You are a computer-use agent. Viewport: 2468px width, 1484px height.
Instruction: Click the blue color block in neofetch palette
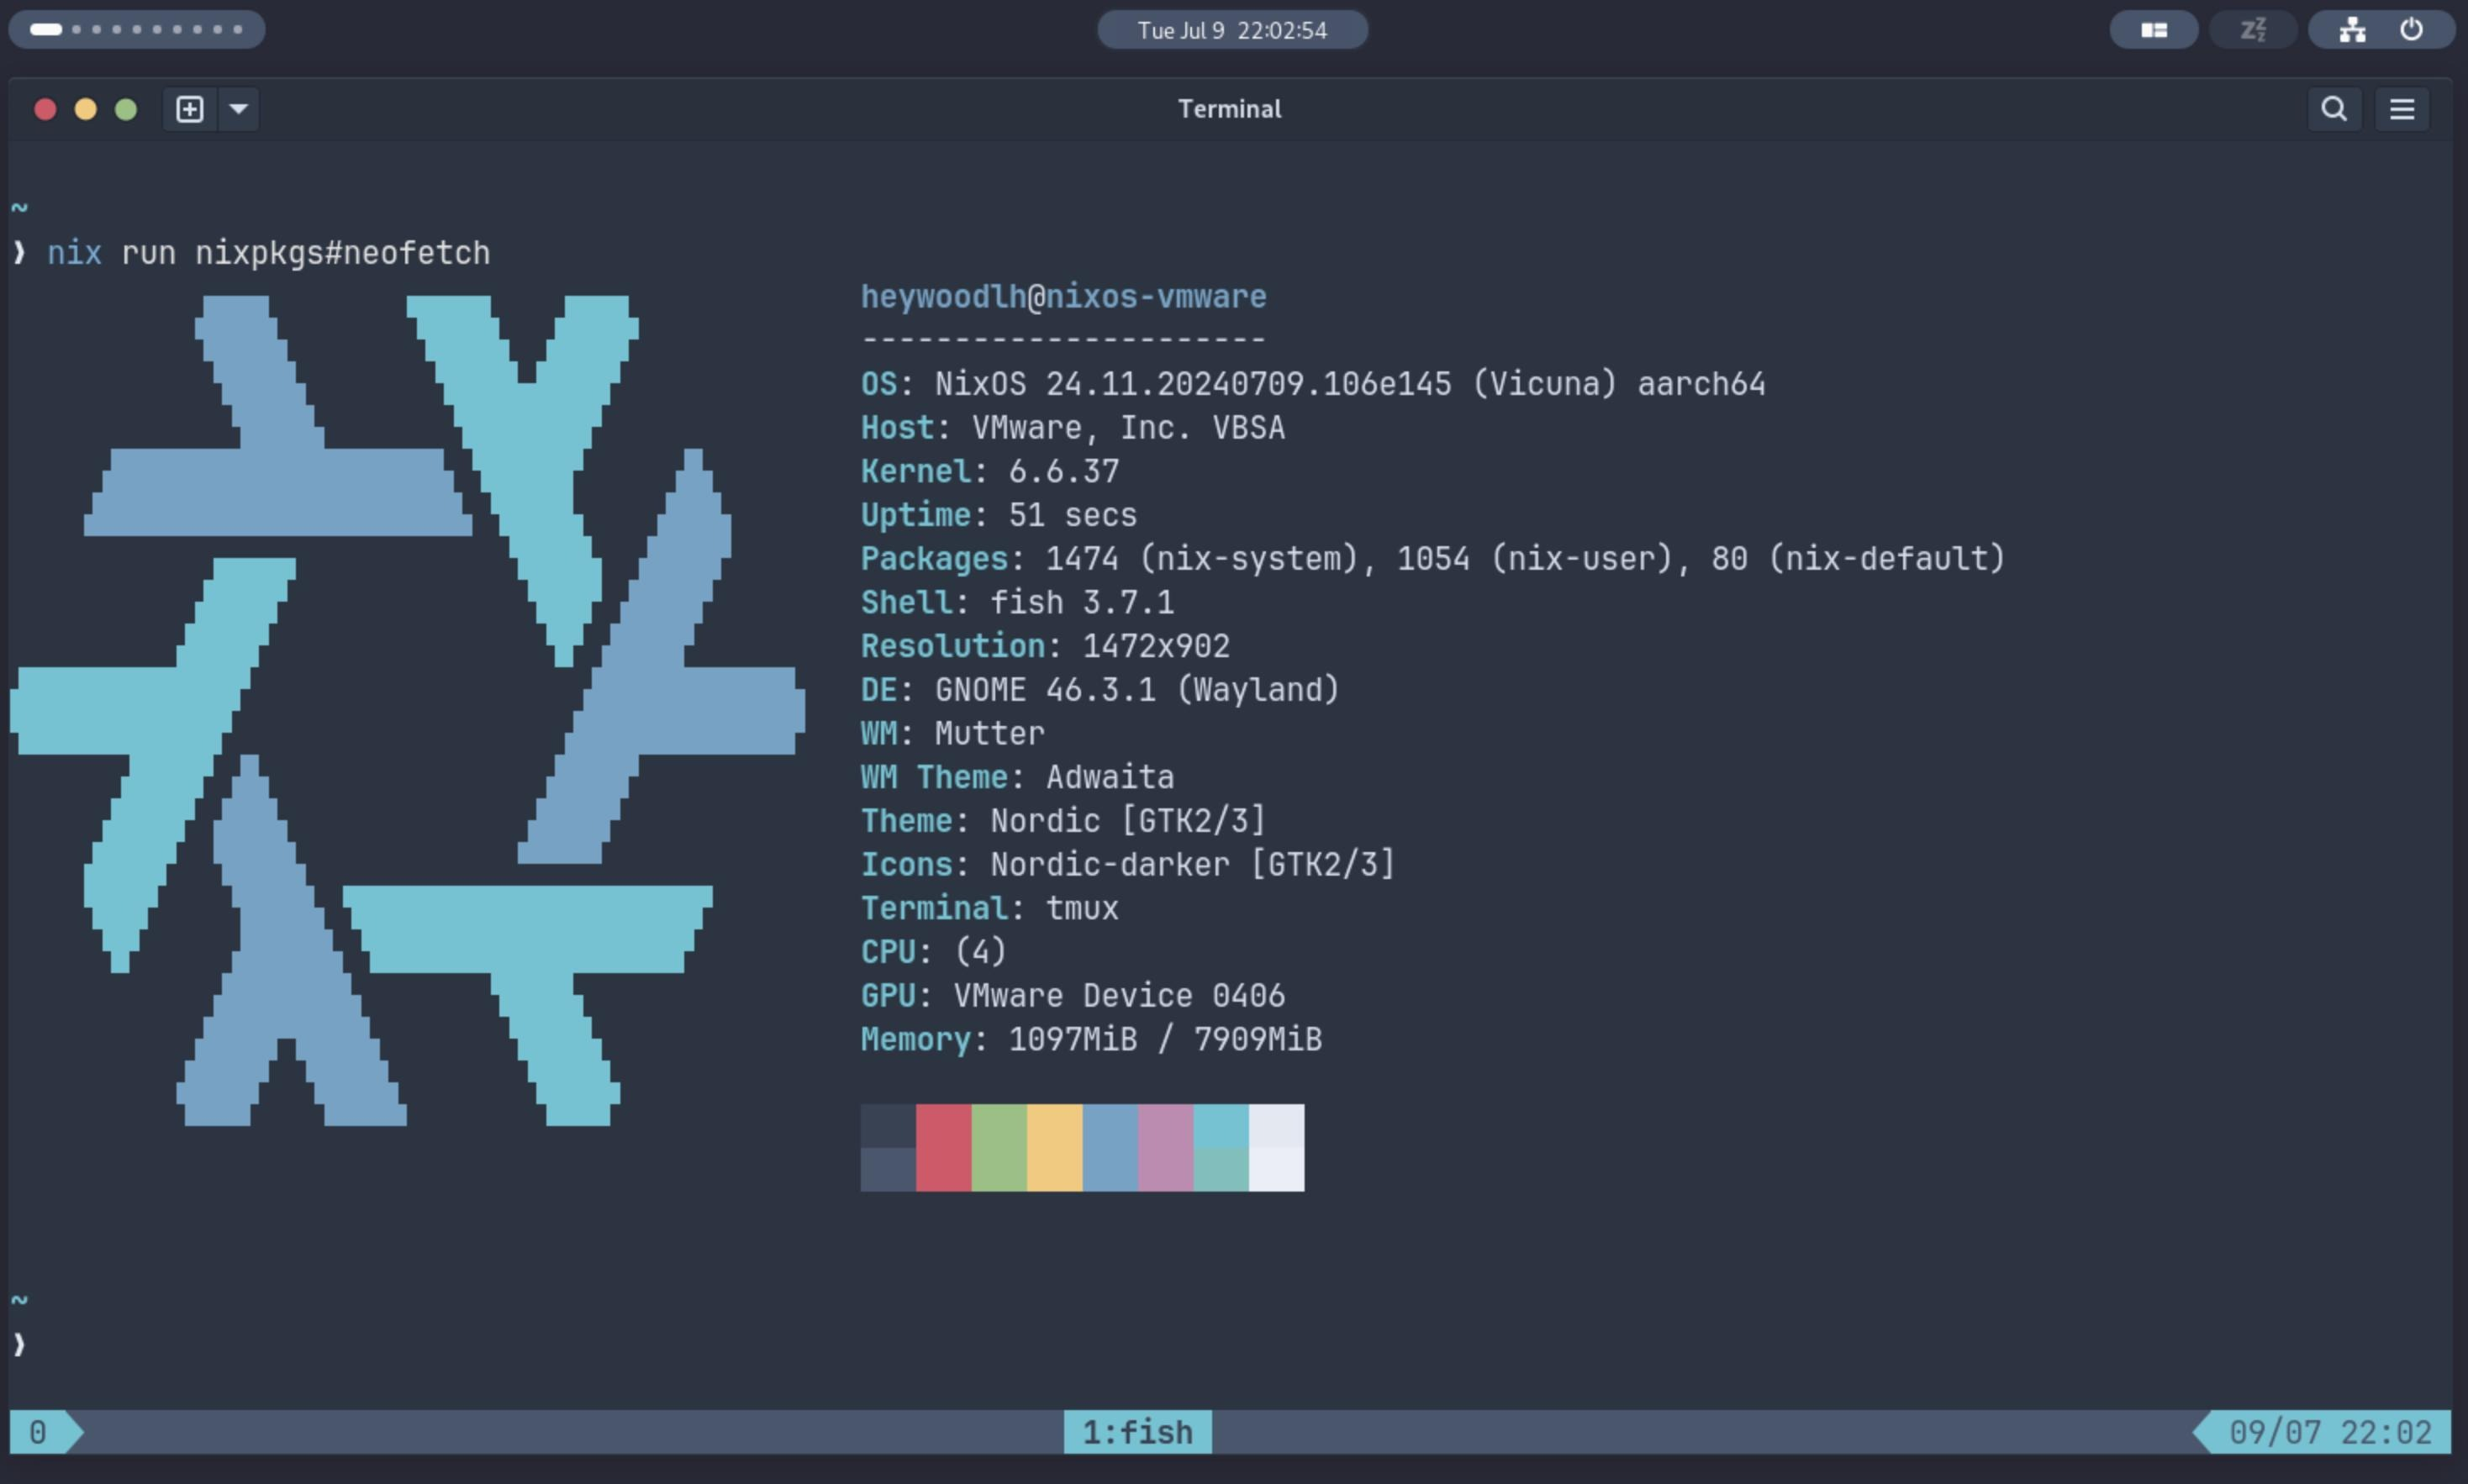(1110, 1147)
